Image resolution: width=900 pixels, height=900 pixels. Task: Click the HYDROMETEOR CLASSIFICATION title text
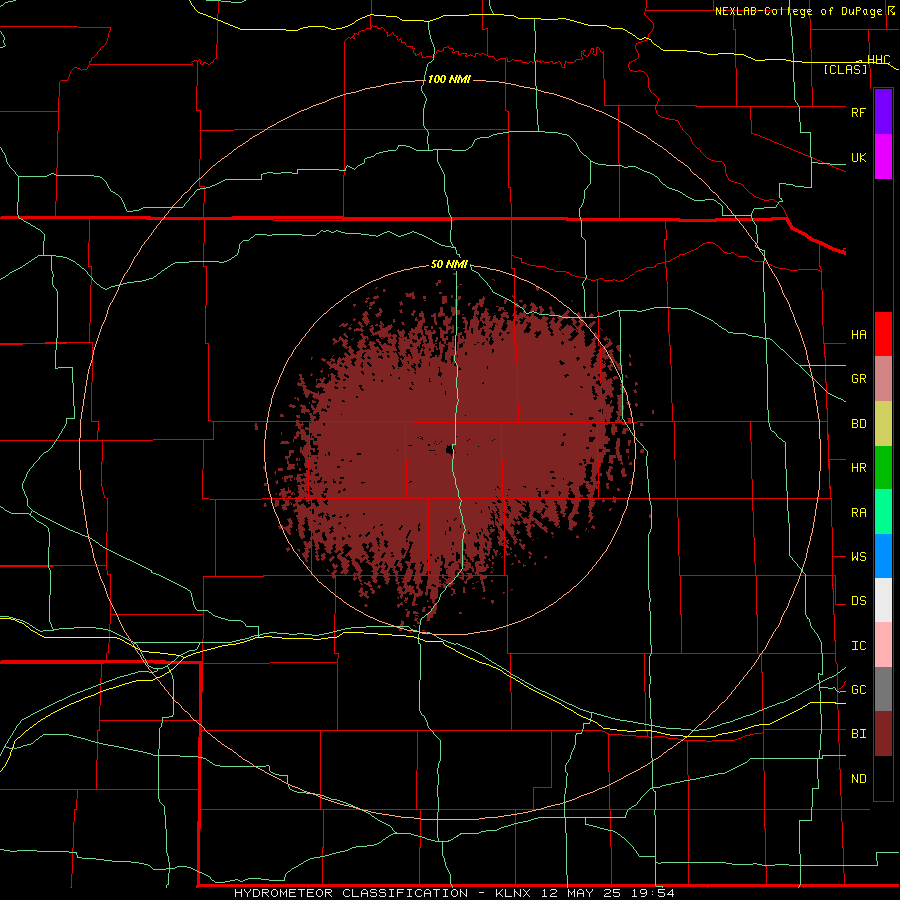coord(351,893)
